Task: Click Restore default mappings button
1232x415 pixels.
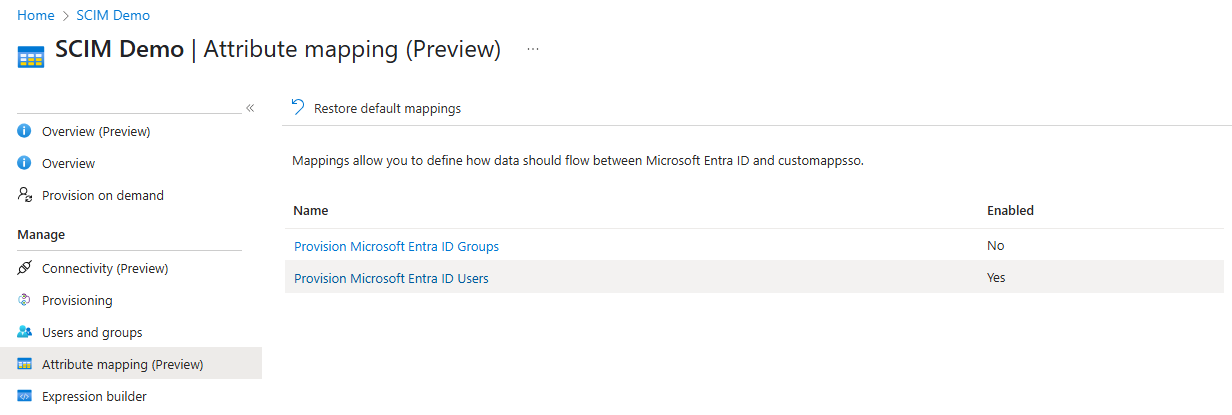Action: [387, 108]
